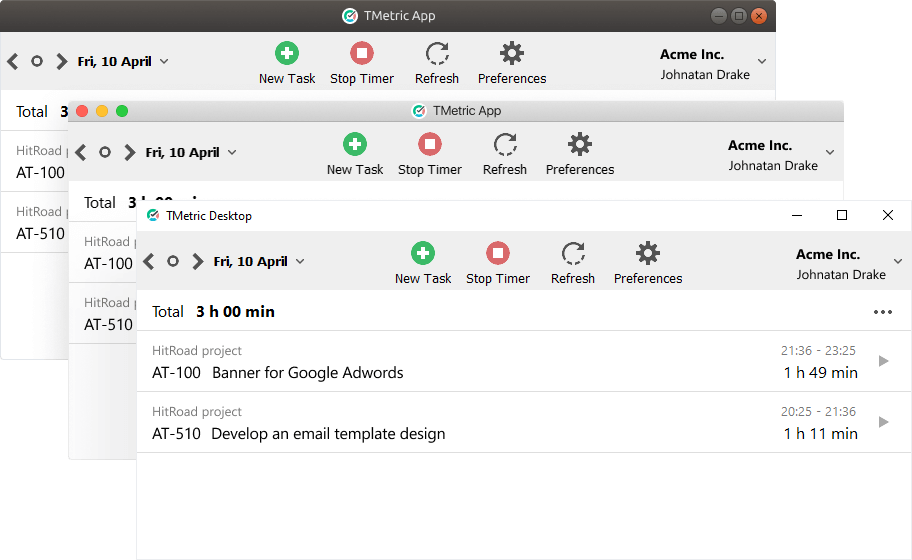Open Preferences in the macOS TMetric window
This screenshot has height=560, width=912.
pos(580,154)
